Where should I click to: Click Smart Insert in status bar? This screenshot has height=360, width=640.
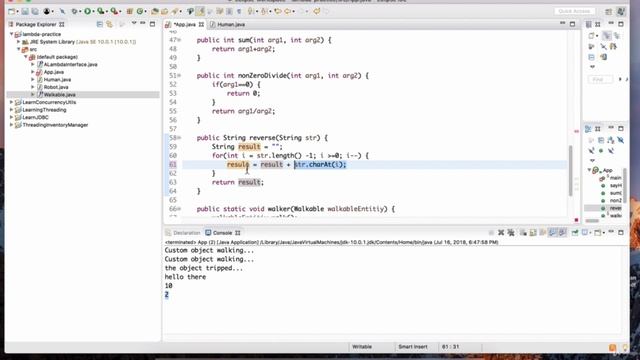point(413,347)
